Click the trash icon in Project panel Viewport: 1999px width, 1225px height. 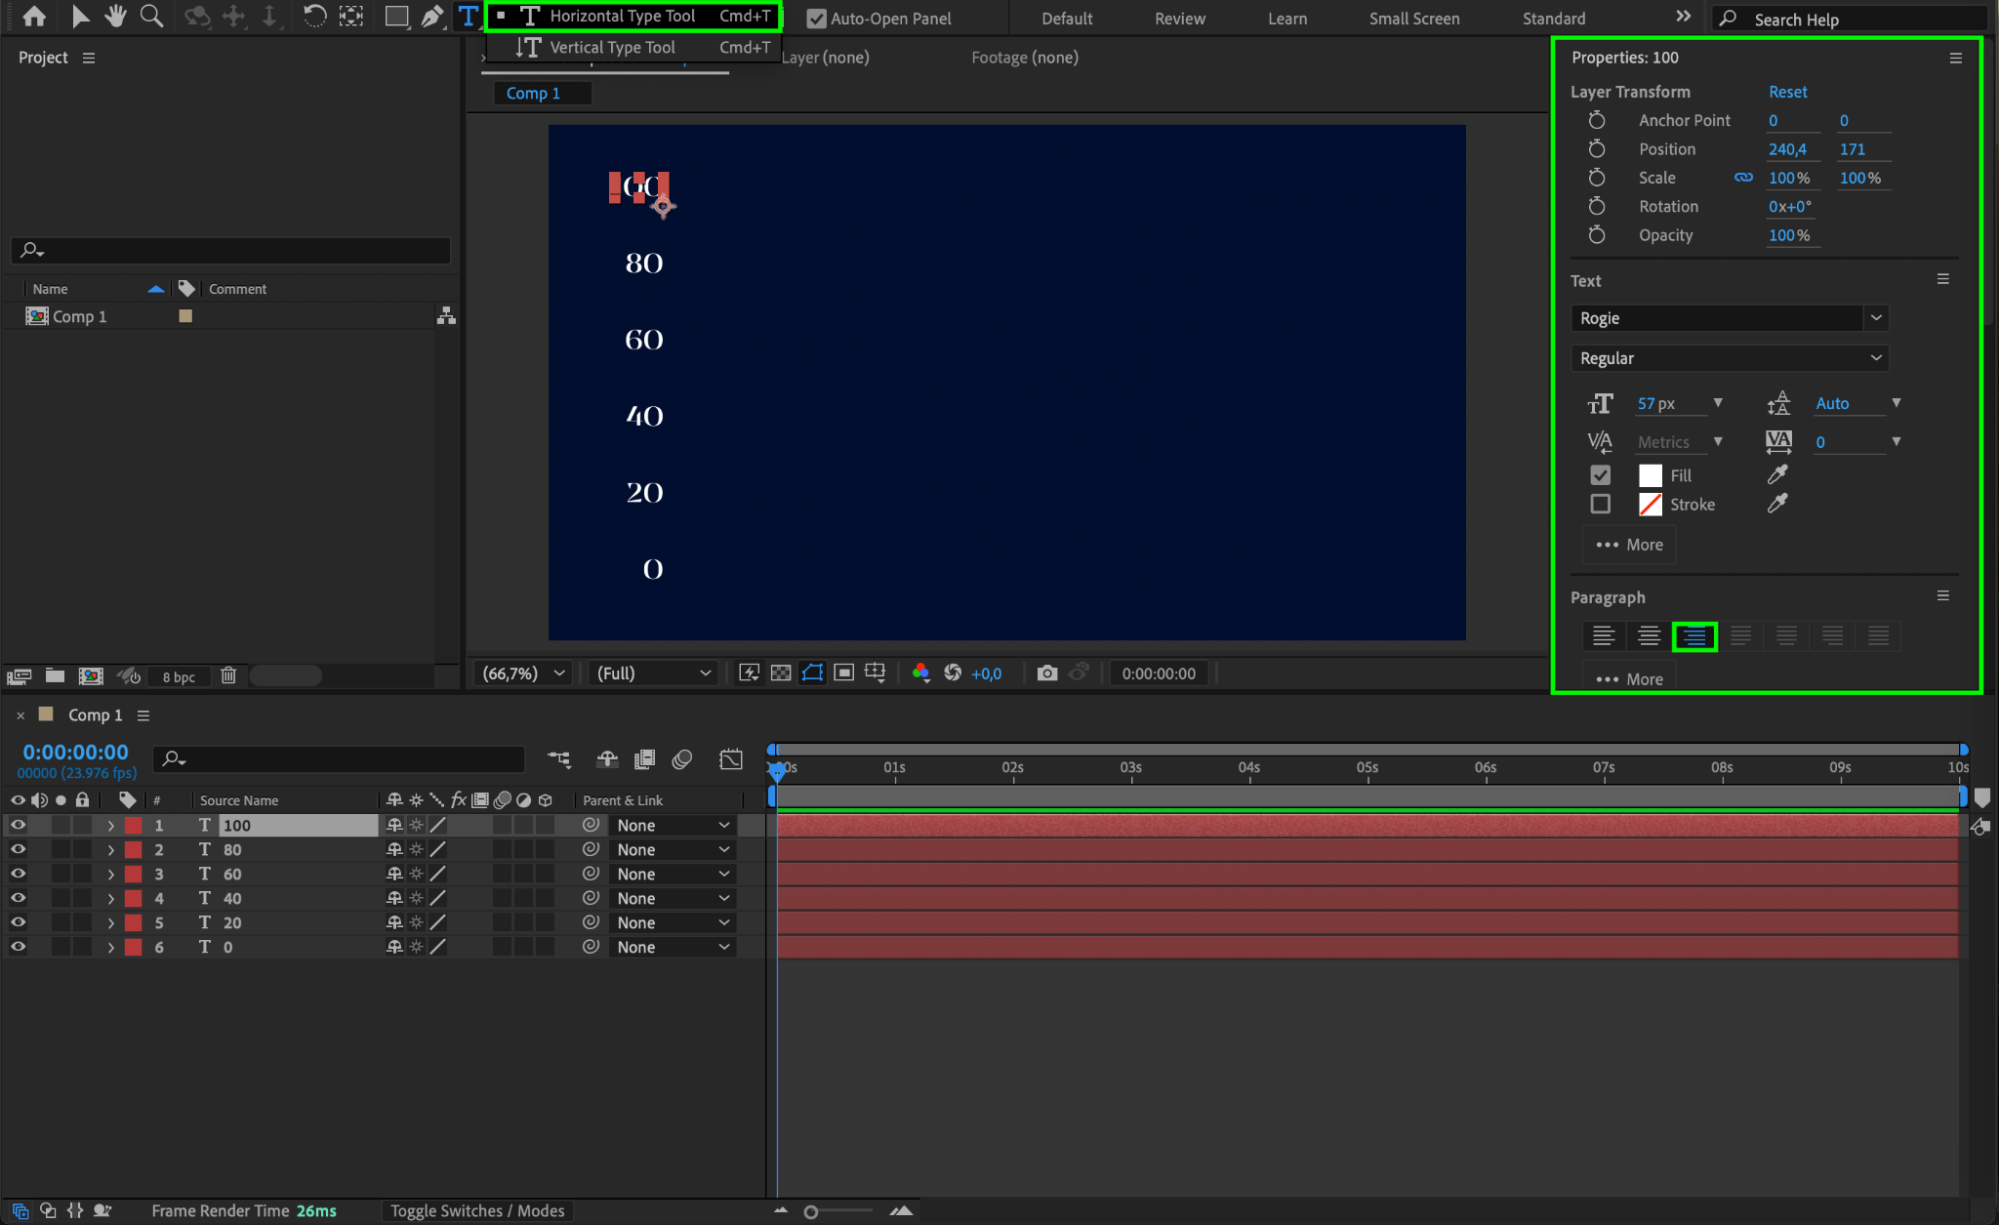pos(228,676)
